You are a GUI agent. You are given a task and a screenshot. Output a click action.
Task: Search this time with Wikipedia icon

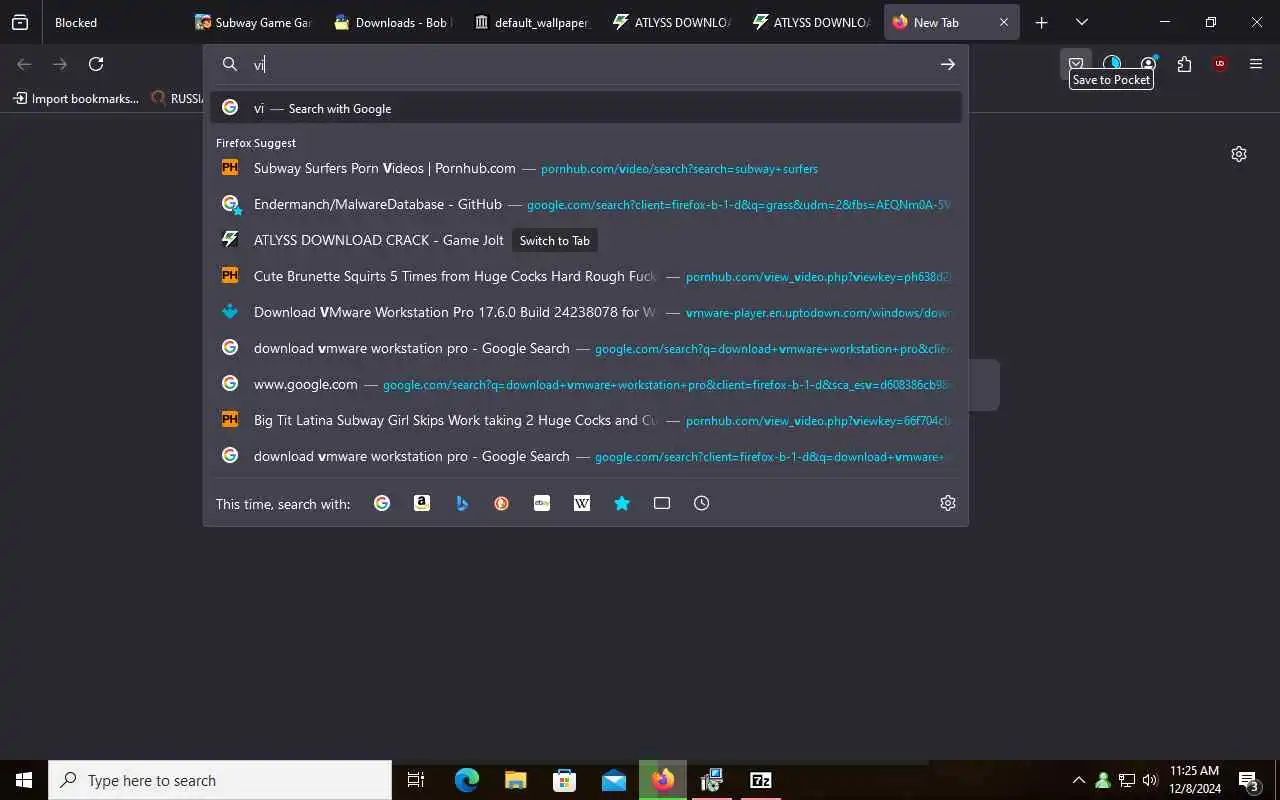coord(582,503)
